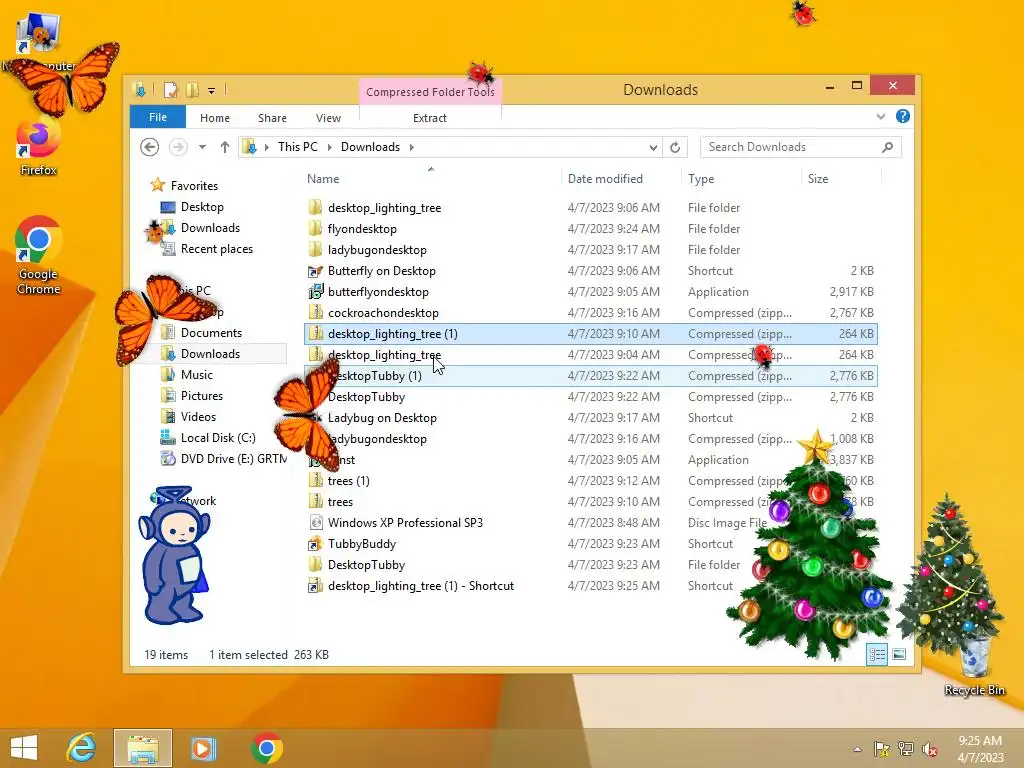Switch to the Home ribbon tab
The image size is (1024, 768).
point(215,118)
